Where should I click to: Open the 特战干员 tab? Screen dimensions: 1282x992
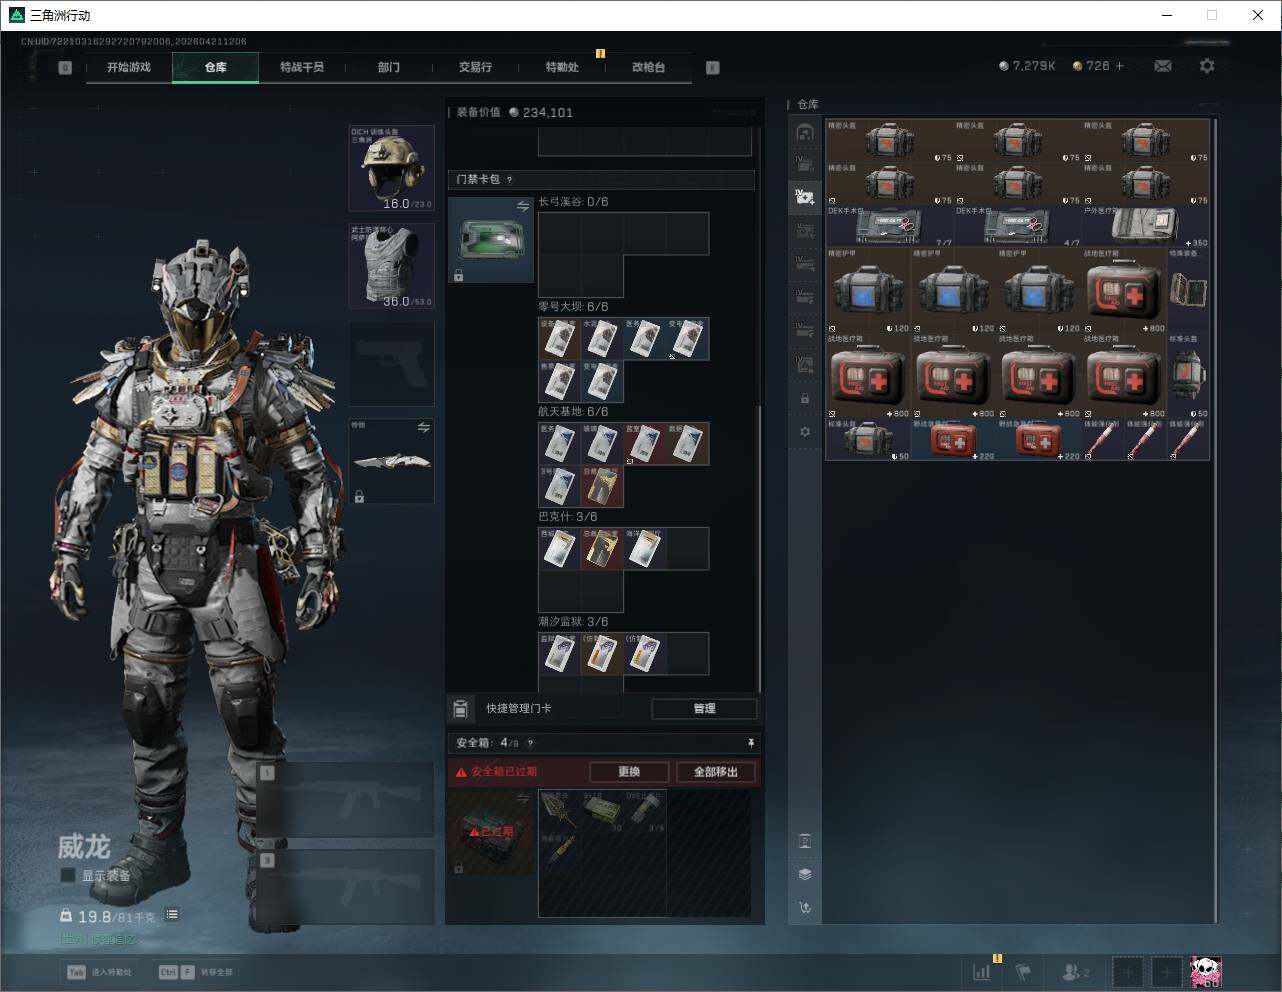tap(302, 67)
